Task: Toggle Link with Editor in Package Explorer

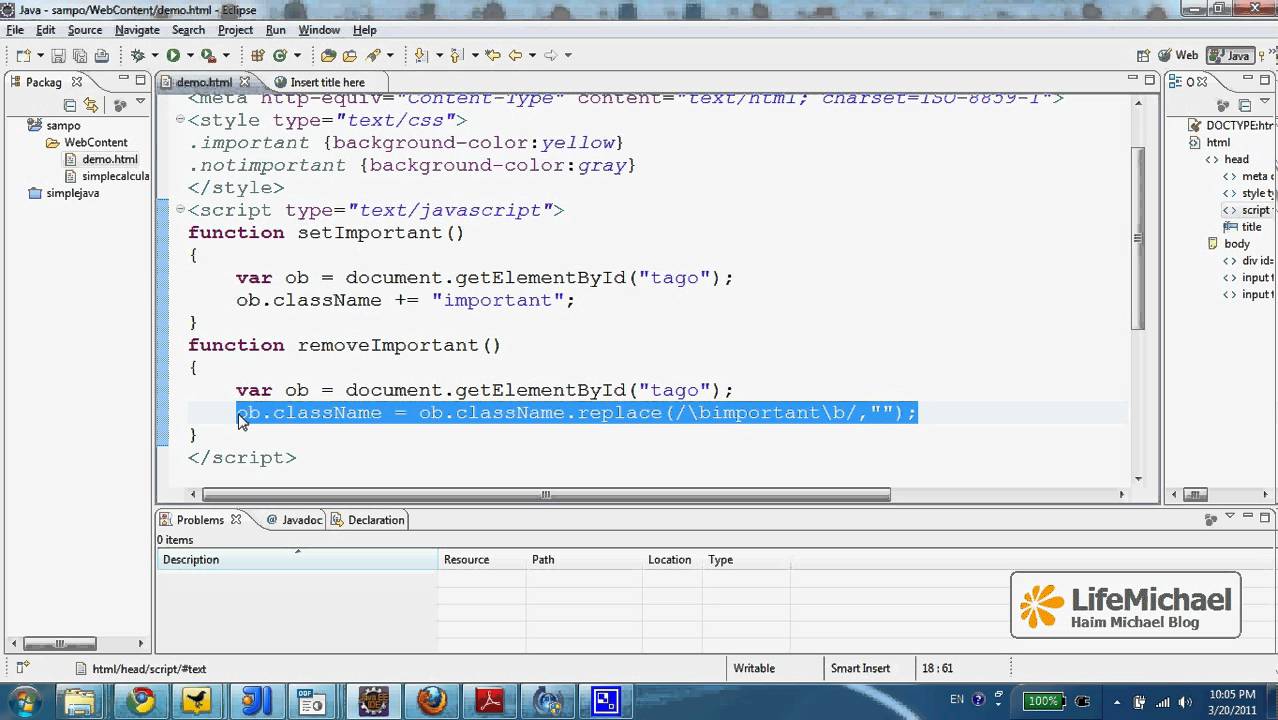Action: [91, 104]
